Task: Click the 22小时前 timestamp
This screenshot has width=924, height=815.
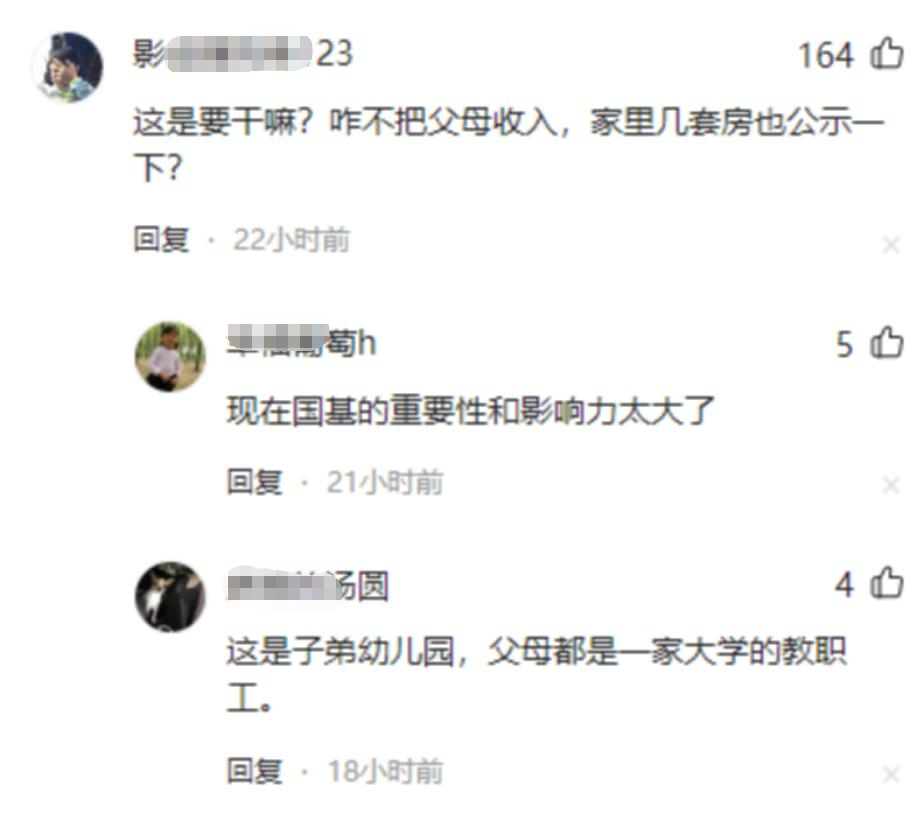Action: (292, 240)
